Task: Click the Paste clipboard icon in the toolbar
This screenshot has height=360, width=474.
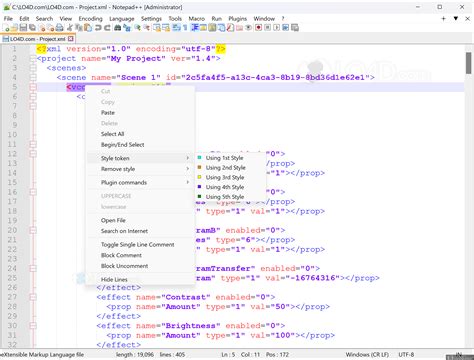Action: coord(88,28)
